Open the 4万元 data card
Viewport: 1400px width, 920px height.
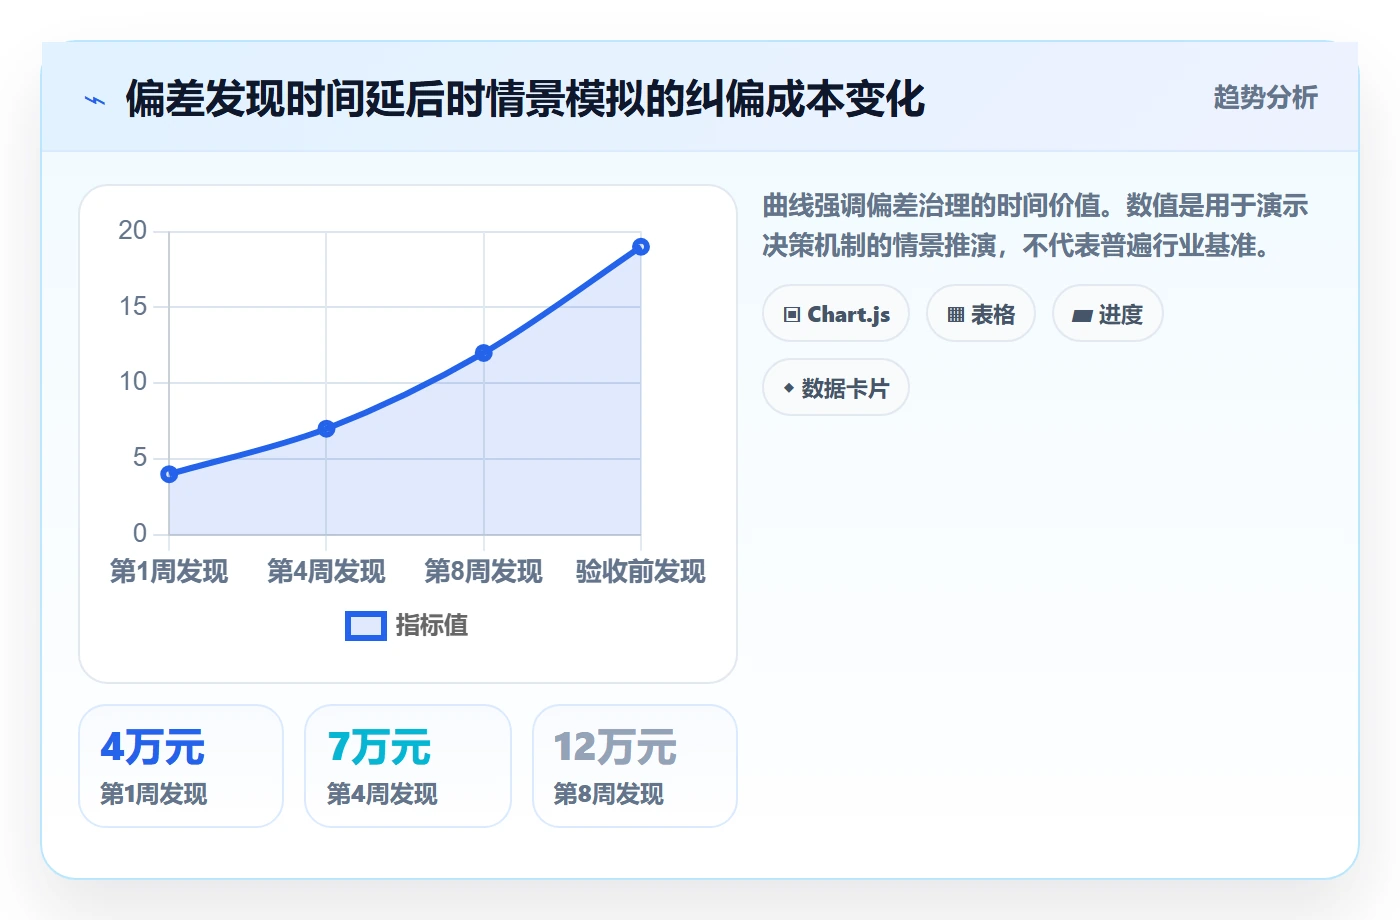coord(181,766)
